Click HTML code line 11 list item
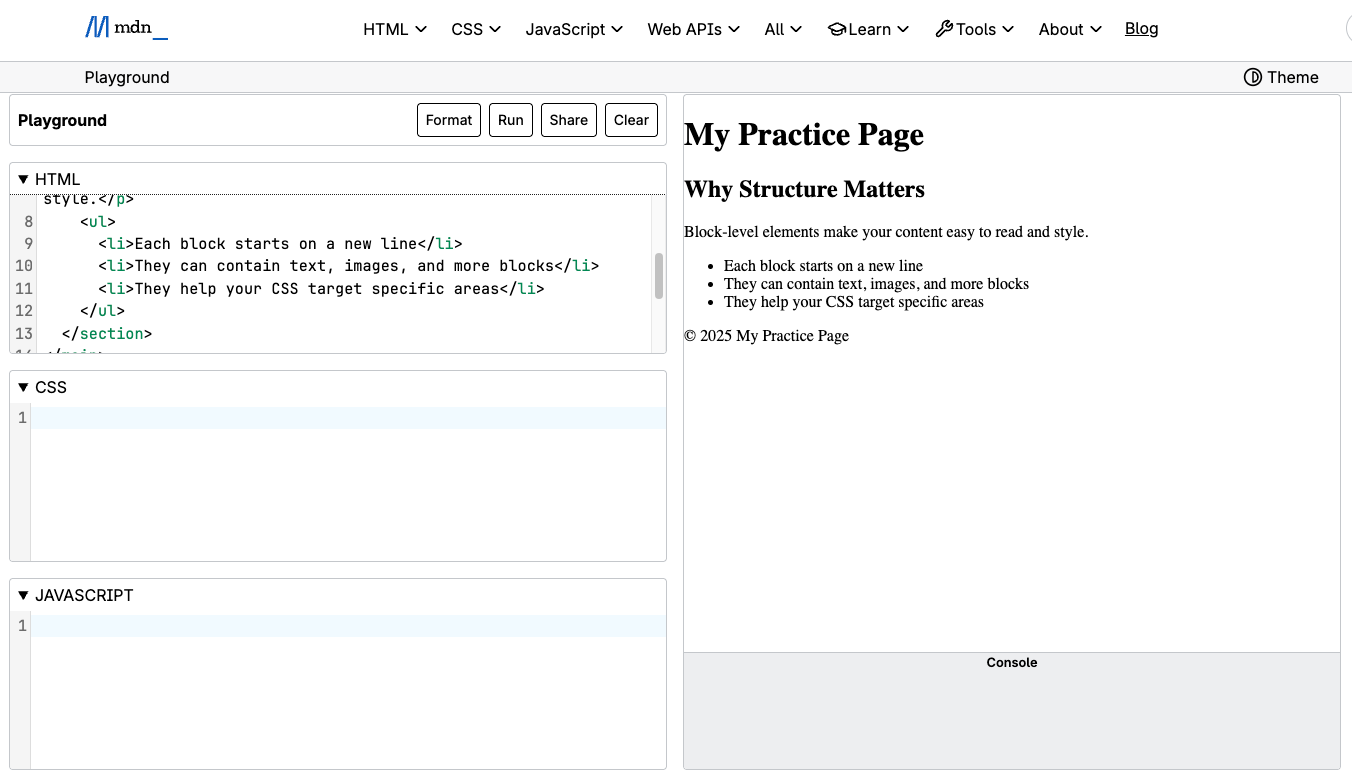Viewport: 1352px width, 782px height. pyautogui.click(x=321, y=289)
